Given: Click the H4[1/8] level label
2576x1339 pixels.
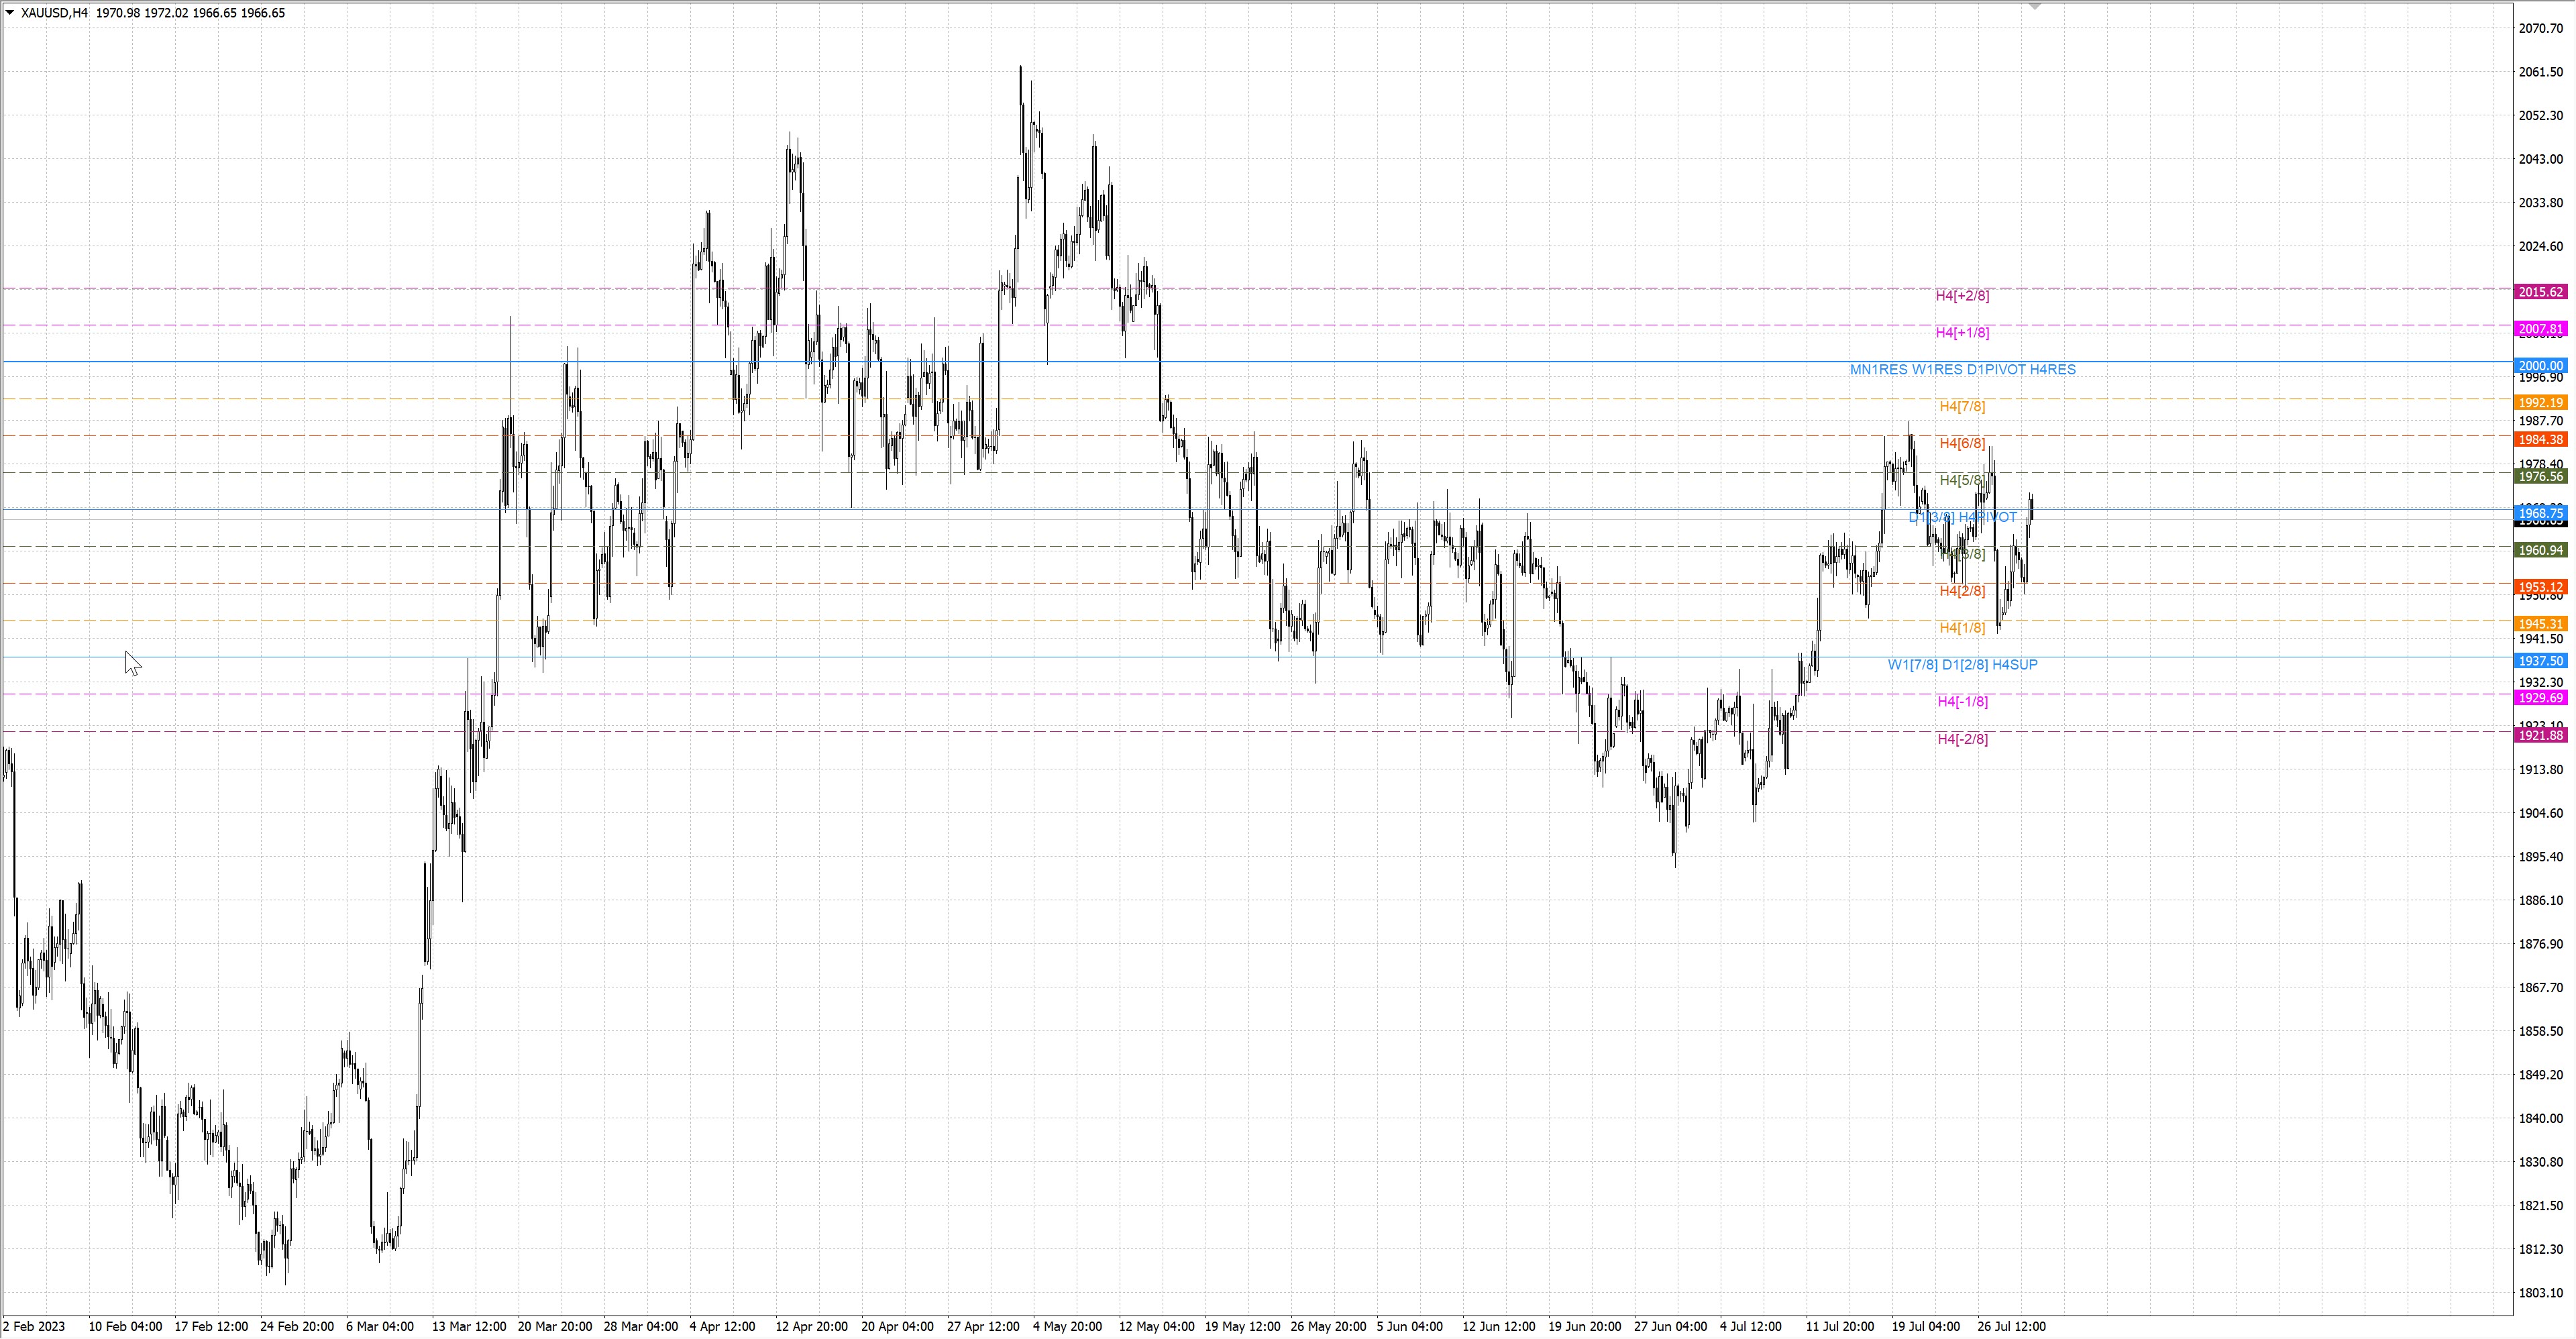Looking at the screenshot, I should click(x=1962, y=628).
